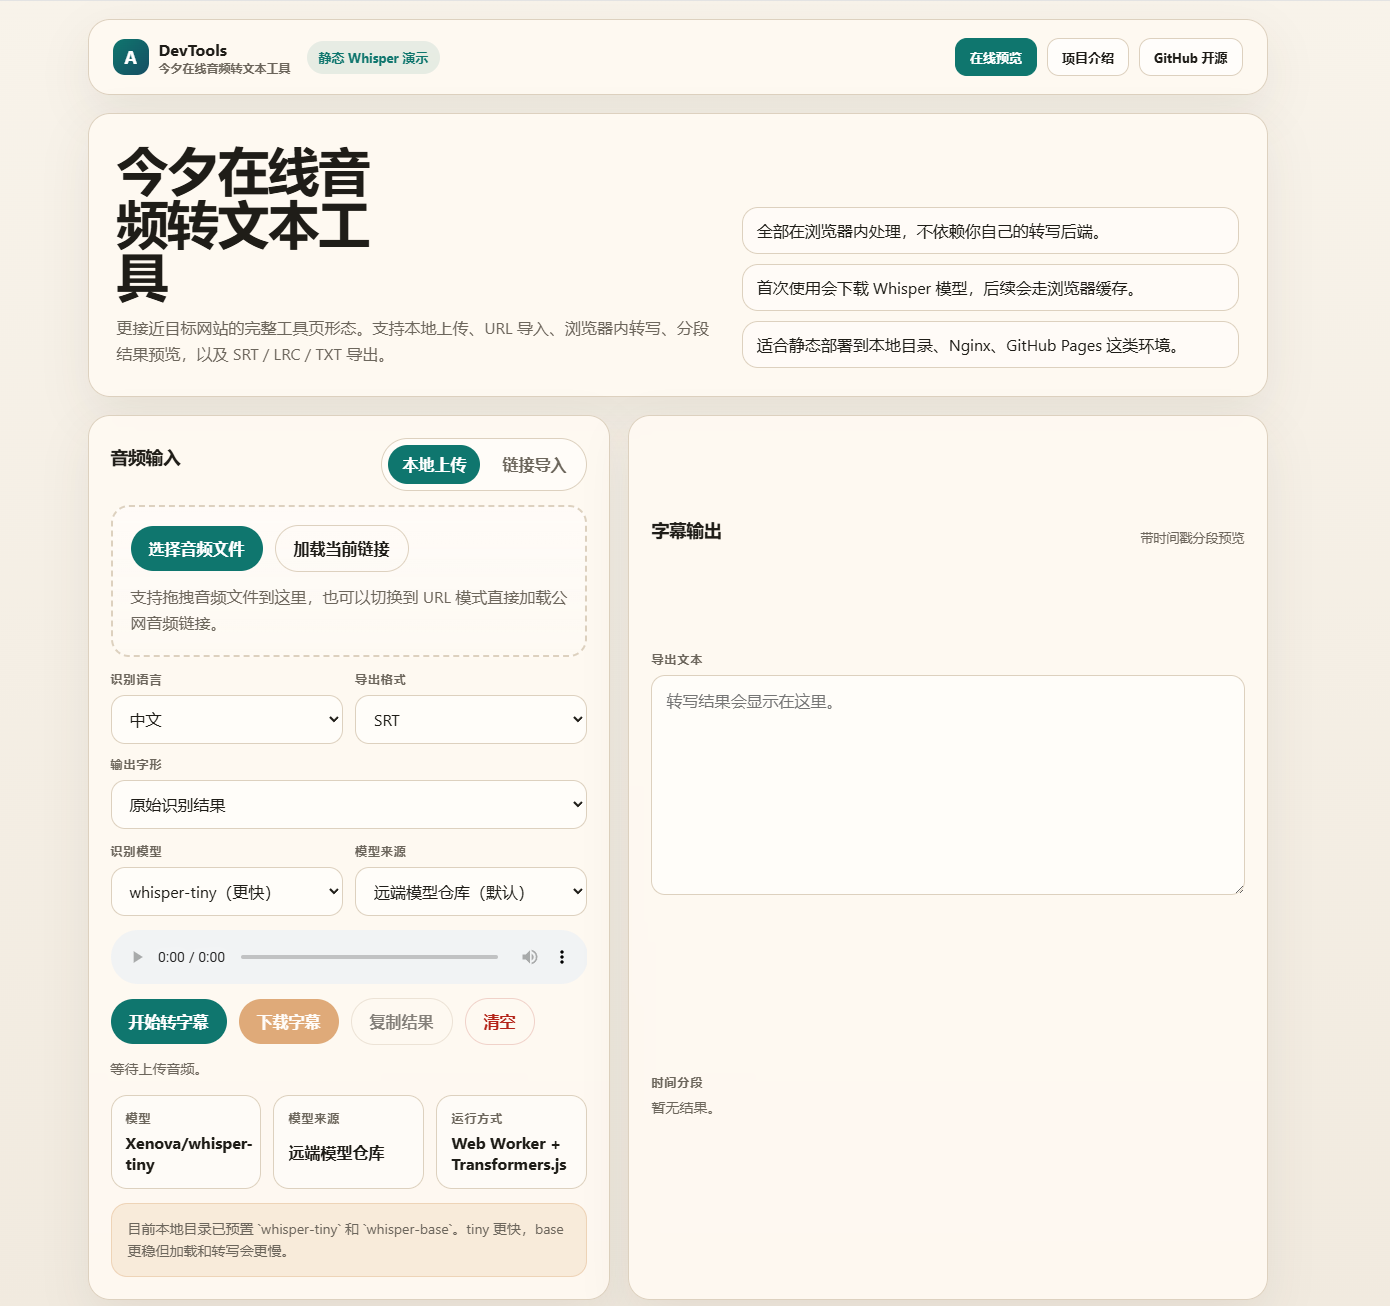Click the 等待上传音频 status text

[x=158, y=1069]
